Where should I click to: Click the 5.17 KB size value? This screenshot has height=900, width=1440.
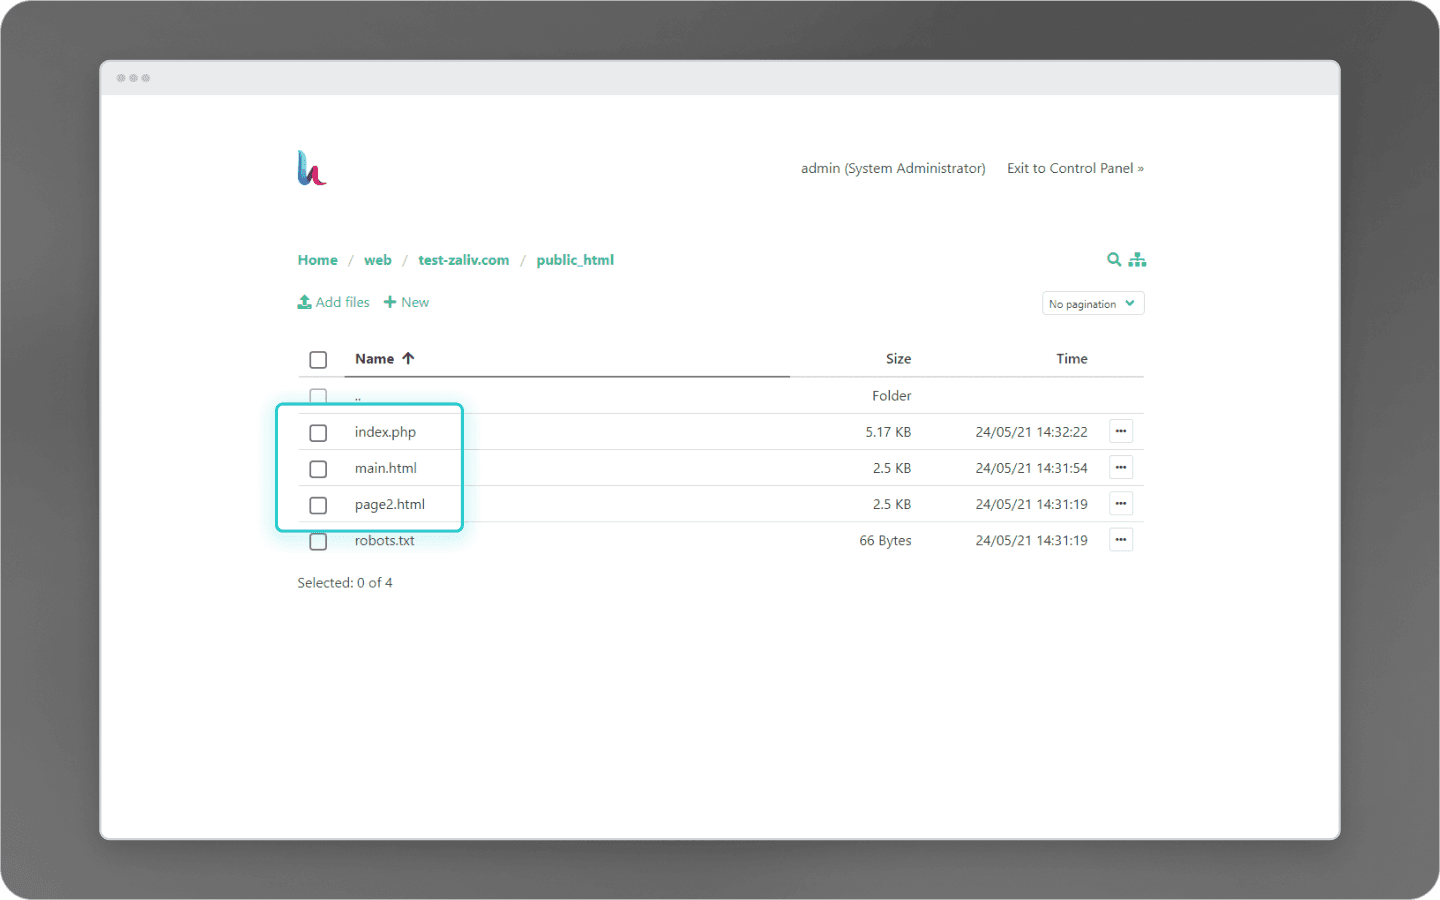(888, 432)
